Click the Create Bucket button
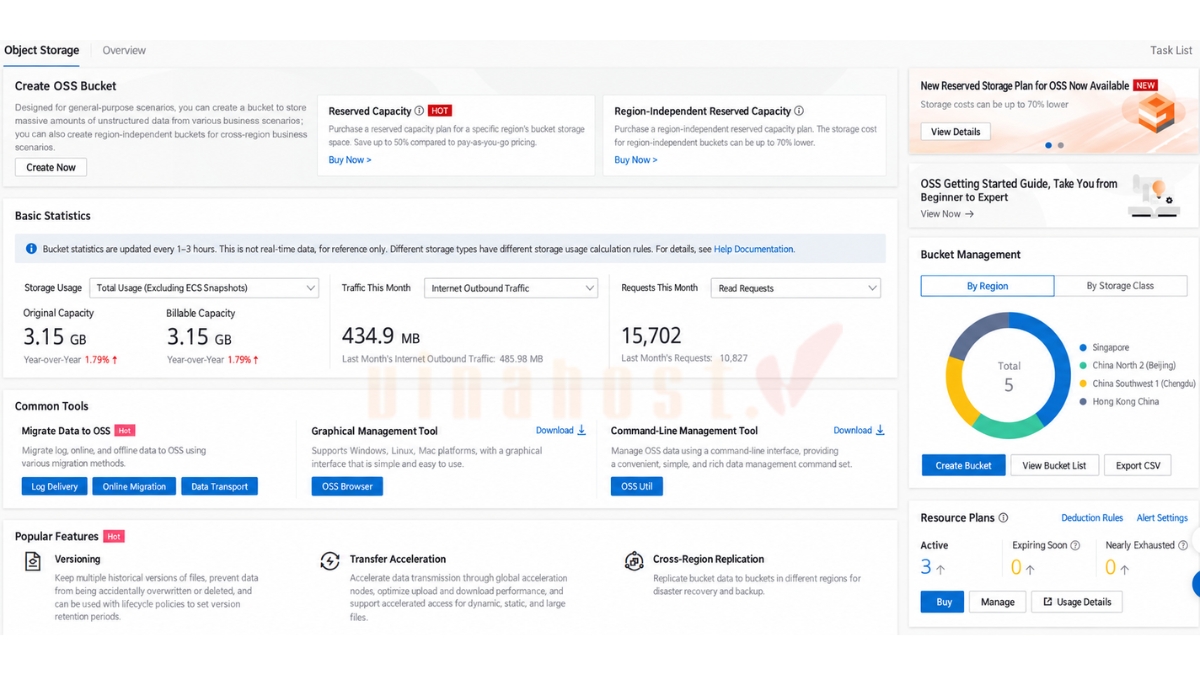 [964, 465]
